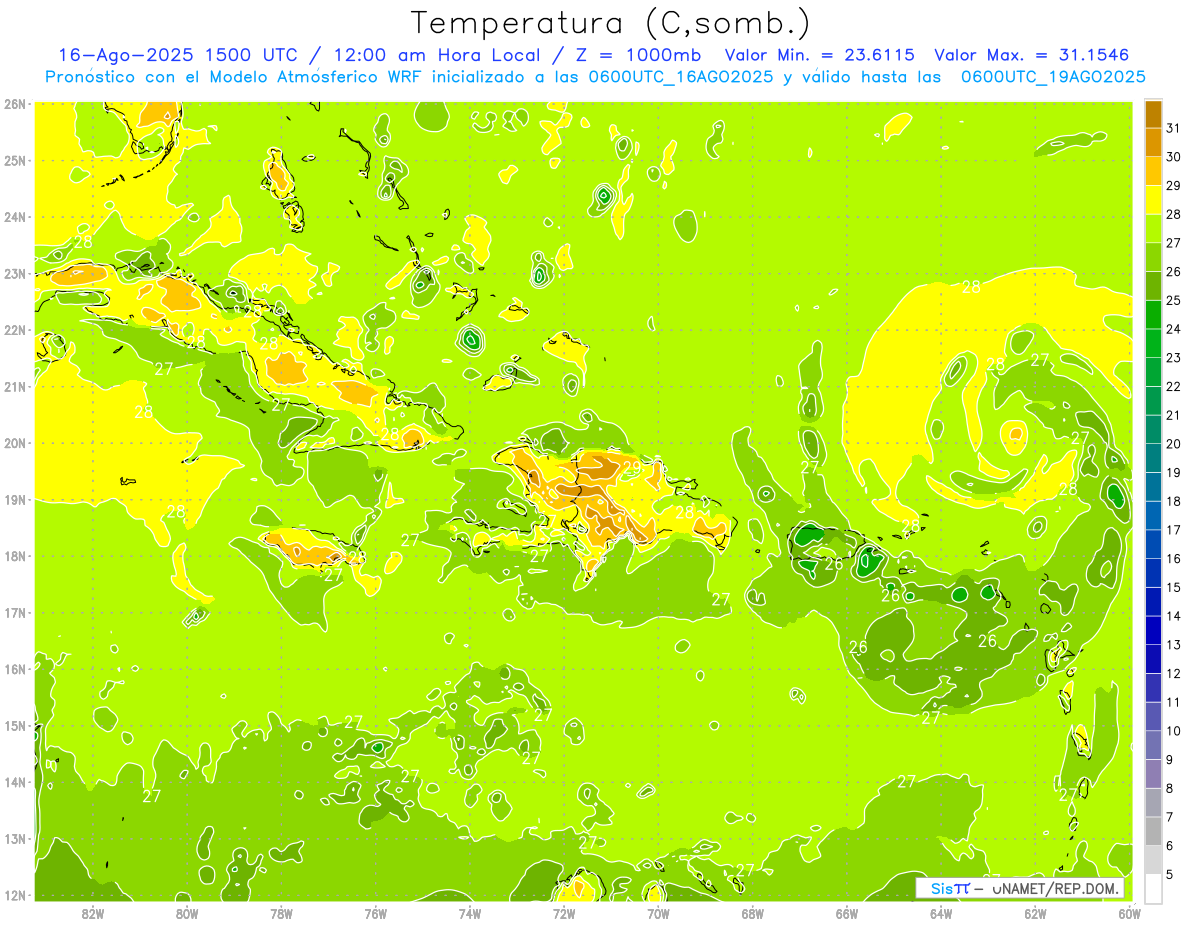This screenshot has height=927, width=1200.
Task: Click the 68W longitude axis label
Action: click(752, 913)
